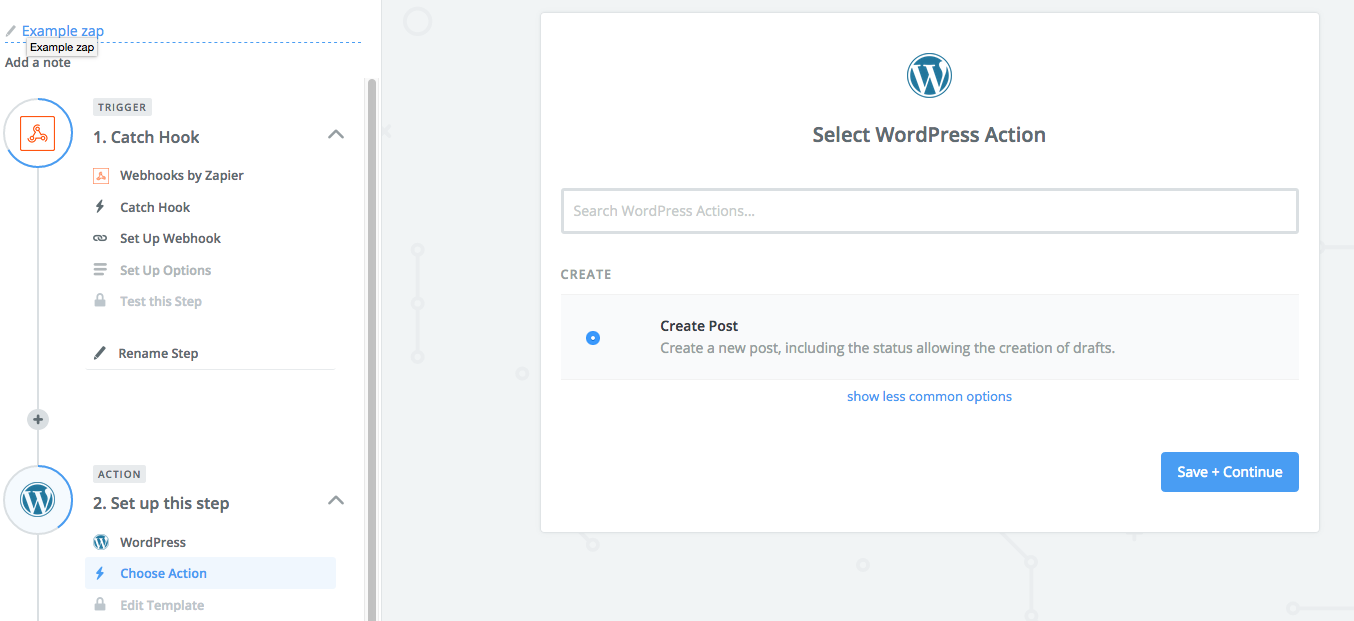Screen dimensions: 1354x621
Task: Click the pencil icon beside Example zap
Action: click(11, 31)
